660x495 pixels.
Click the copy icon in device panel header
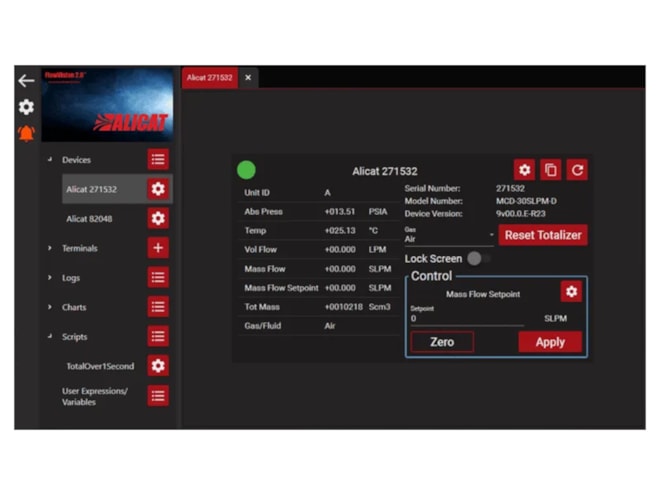pos(551,170)
